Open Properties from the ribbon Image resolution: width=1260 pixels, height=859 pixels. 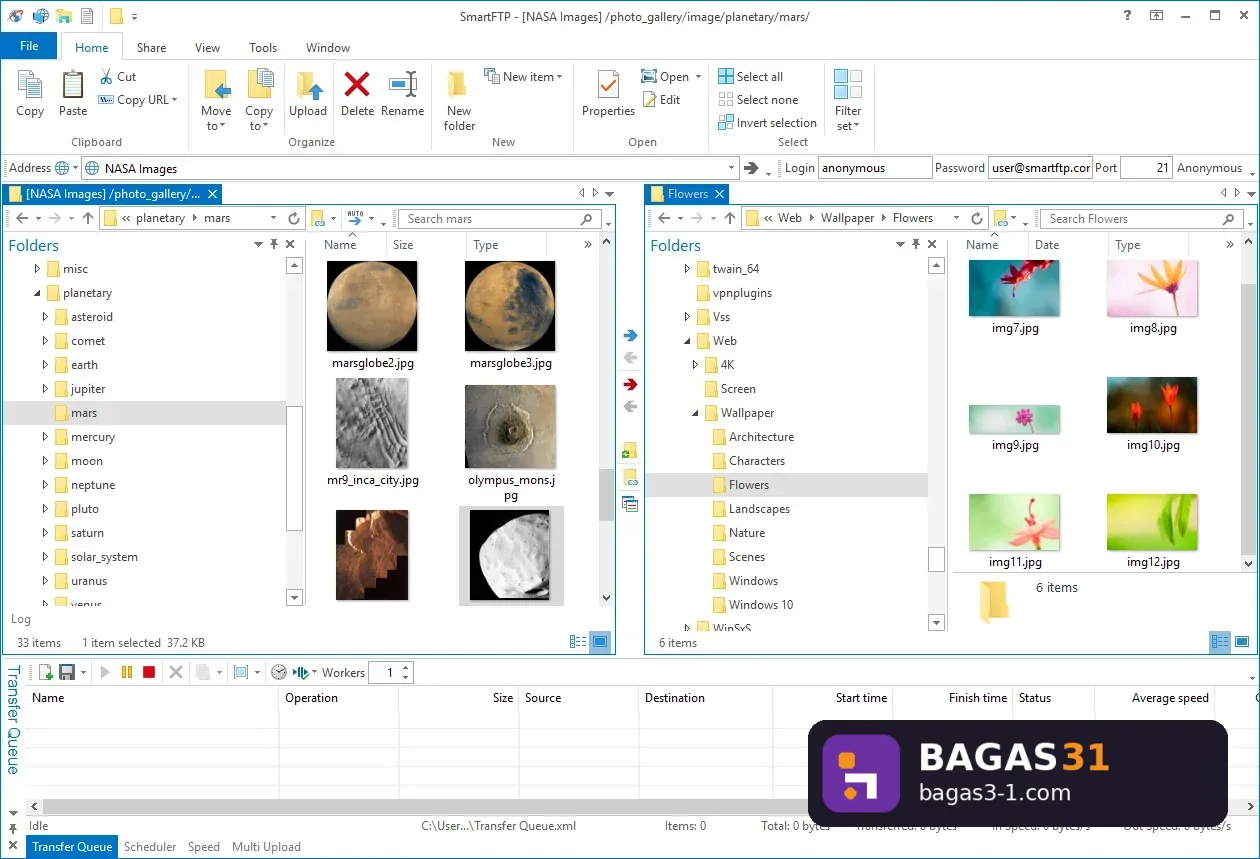(x=608, y=94)
